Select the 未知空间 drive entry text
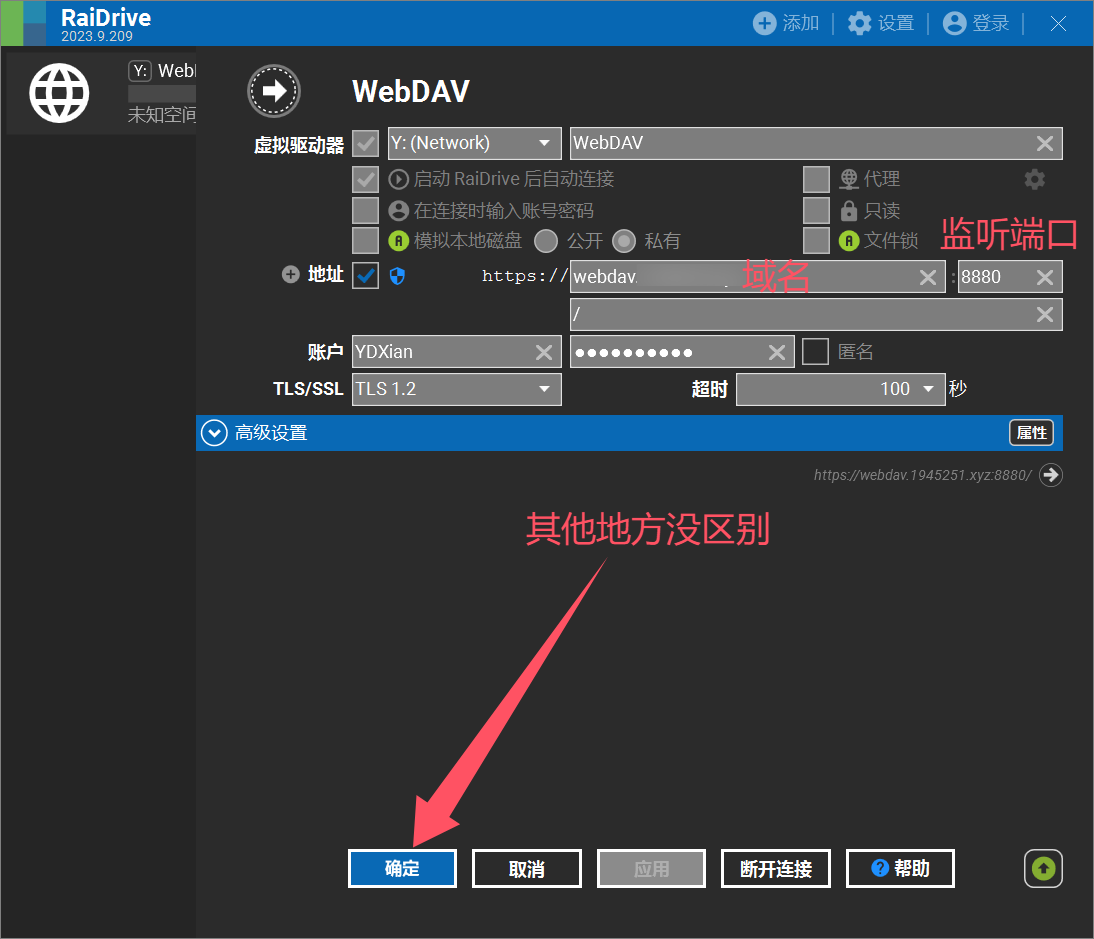Image resolution: width=1094 pixels, height=939 pixels. click(x=162, y=114)
